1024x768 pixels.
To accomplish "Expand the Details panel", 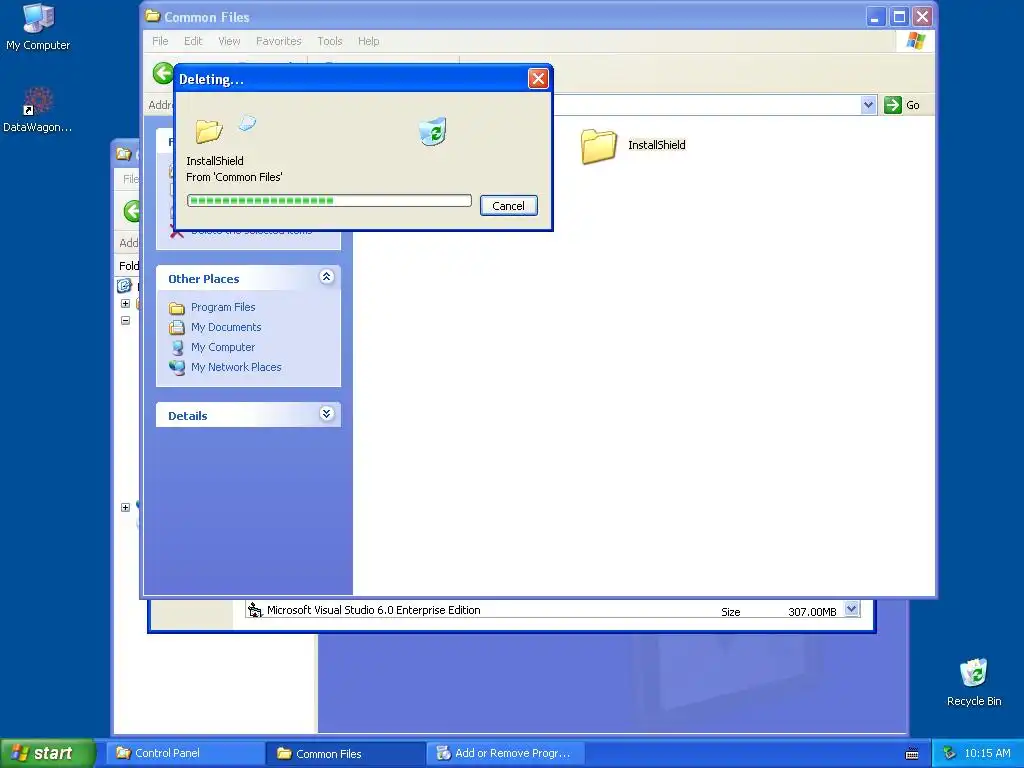I will [327, 414].
